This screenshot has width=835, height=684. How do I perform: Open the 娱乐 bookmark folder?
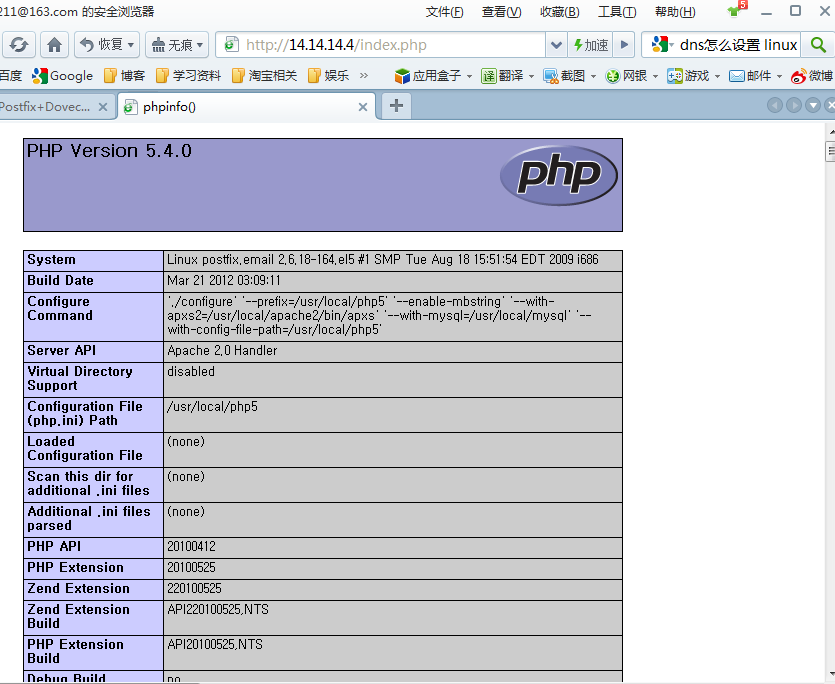[329, 76]
